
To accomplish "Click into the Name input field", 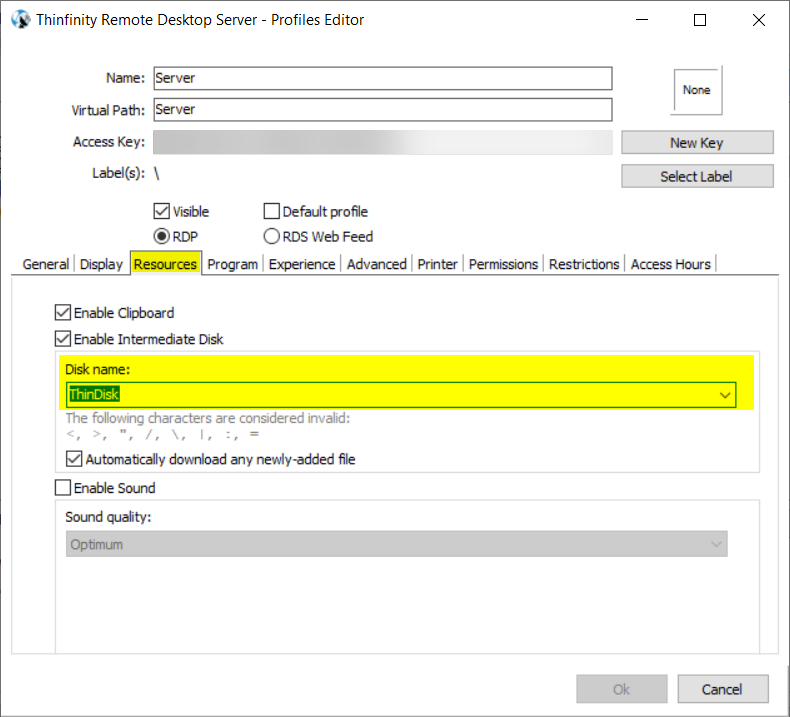I will tap(383, 78).
